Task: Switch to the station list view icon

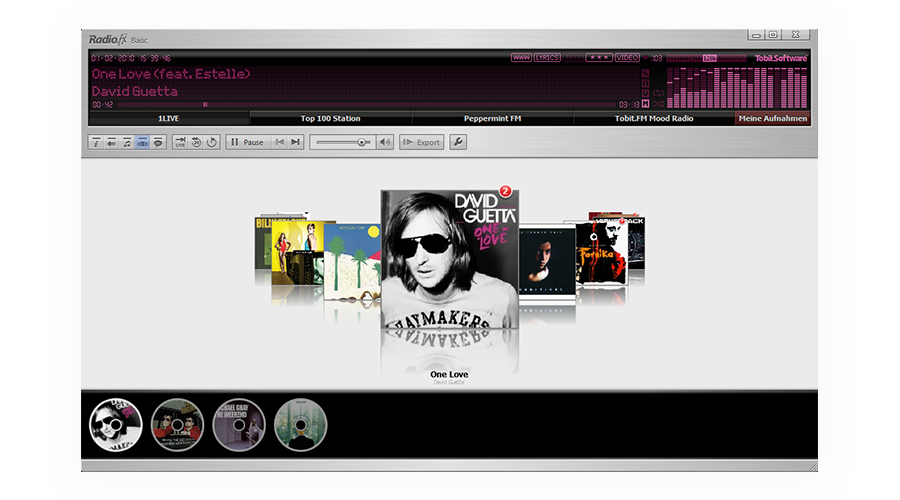Action: point(111,142)
